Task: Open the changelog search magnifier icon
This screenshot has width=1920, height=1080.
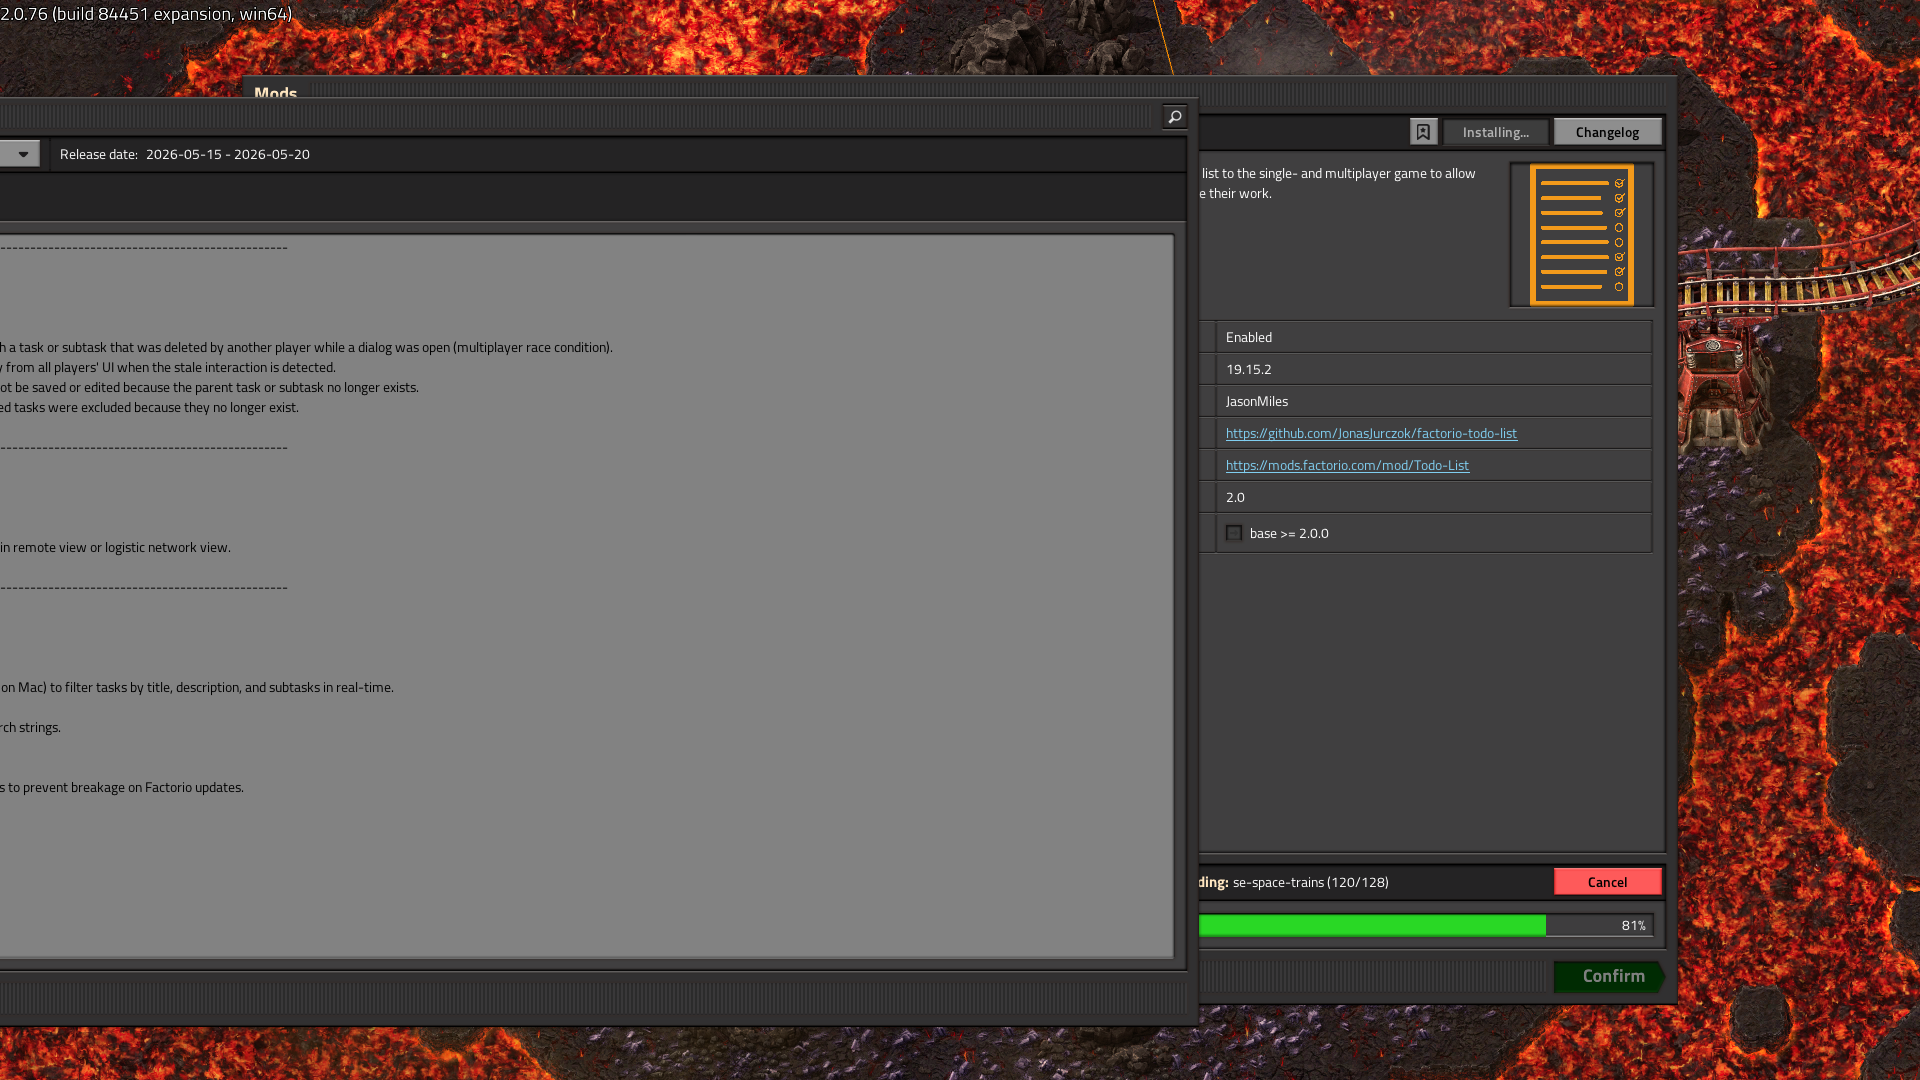Action: click(1175, 117)
